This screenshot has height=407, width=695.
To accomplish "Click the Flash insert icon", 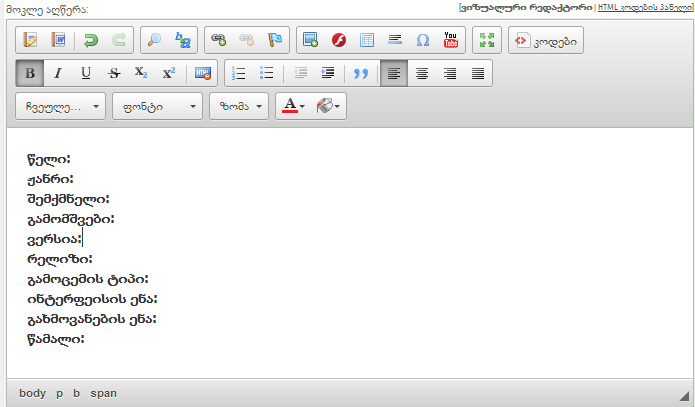I will (x=338, y=40).
